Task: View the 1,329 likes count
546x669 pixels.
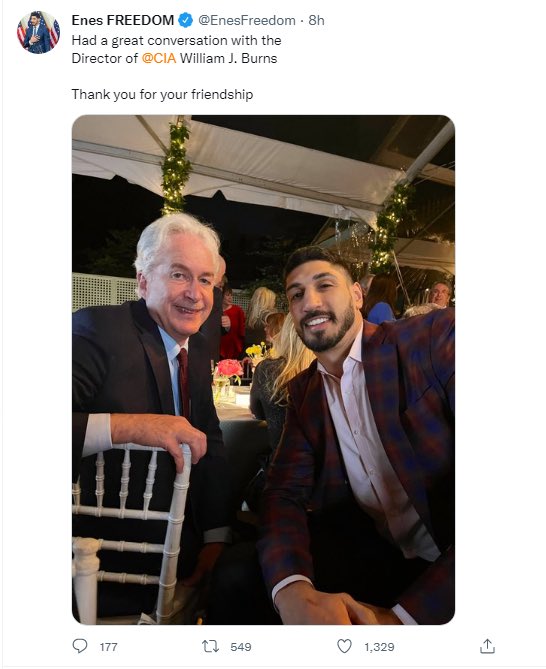Action: (379, 647)
